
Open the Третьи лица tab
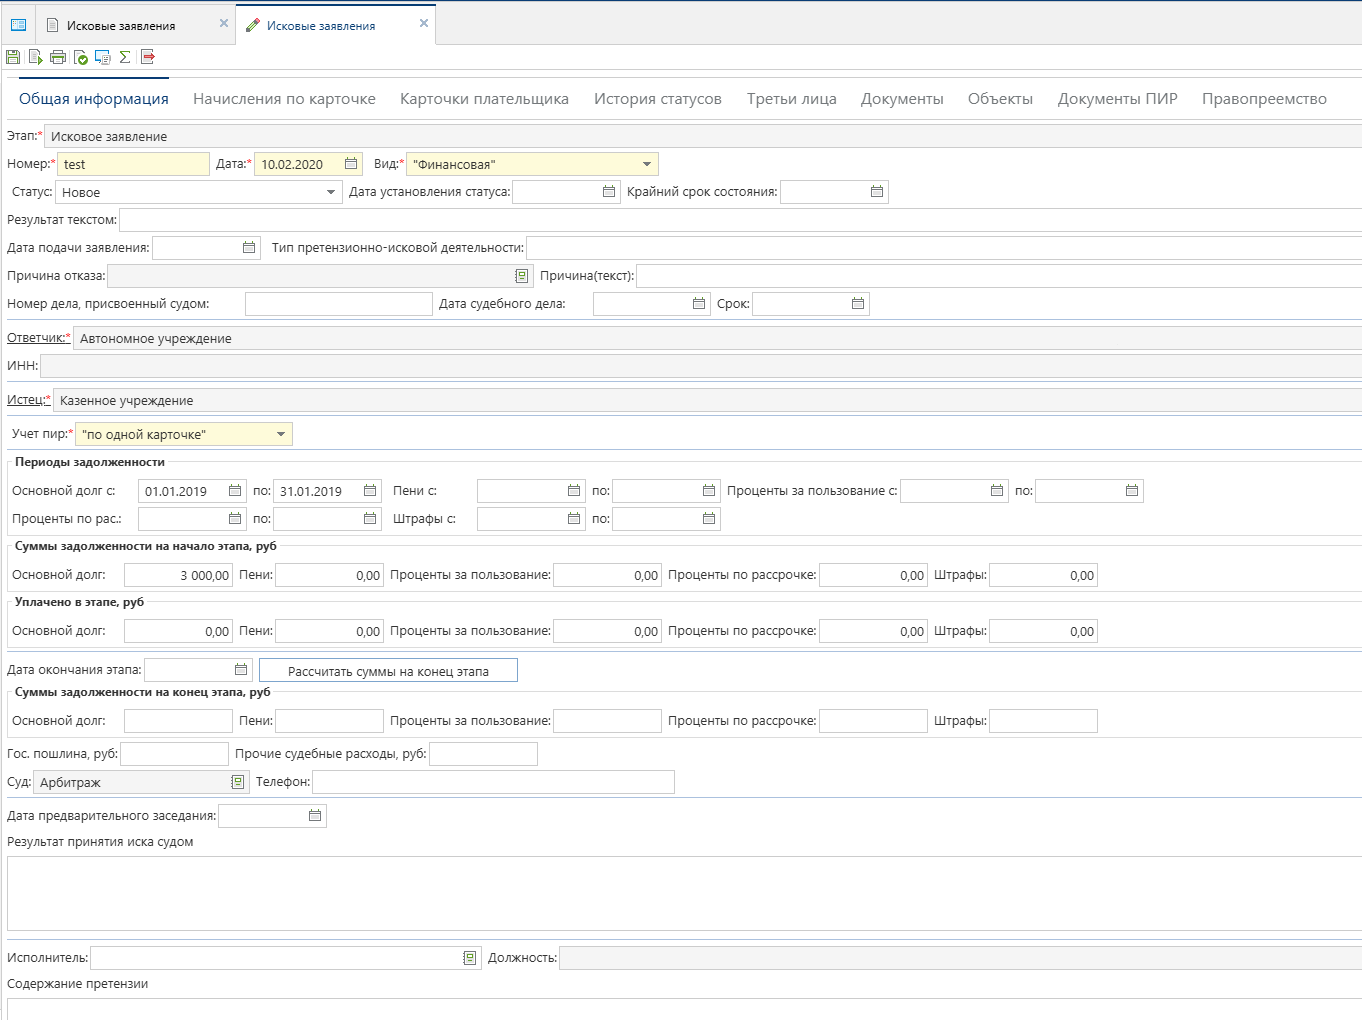(792, 99)
